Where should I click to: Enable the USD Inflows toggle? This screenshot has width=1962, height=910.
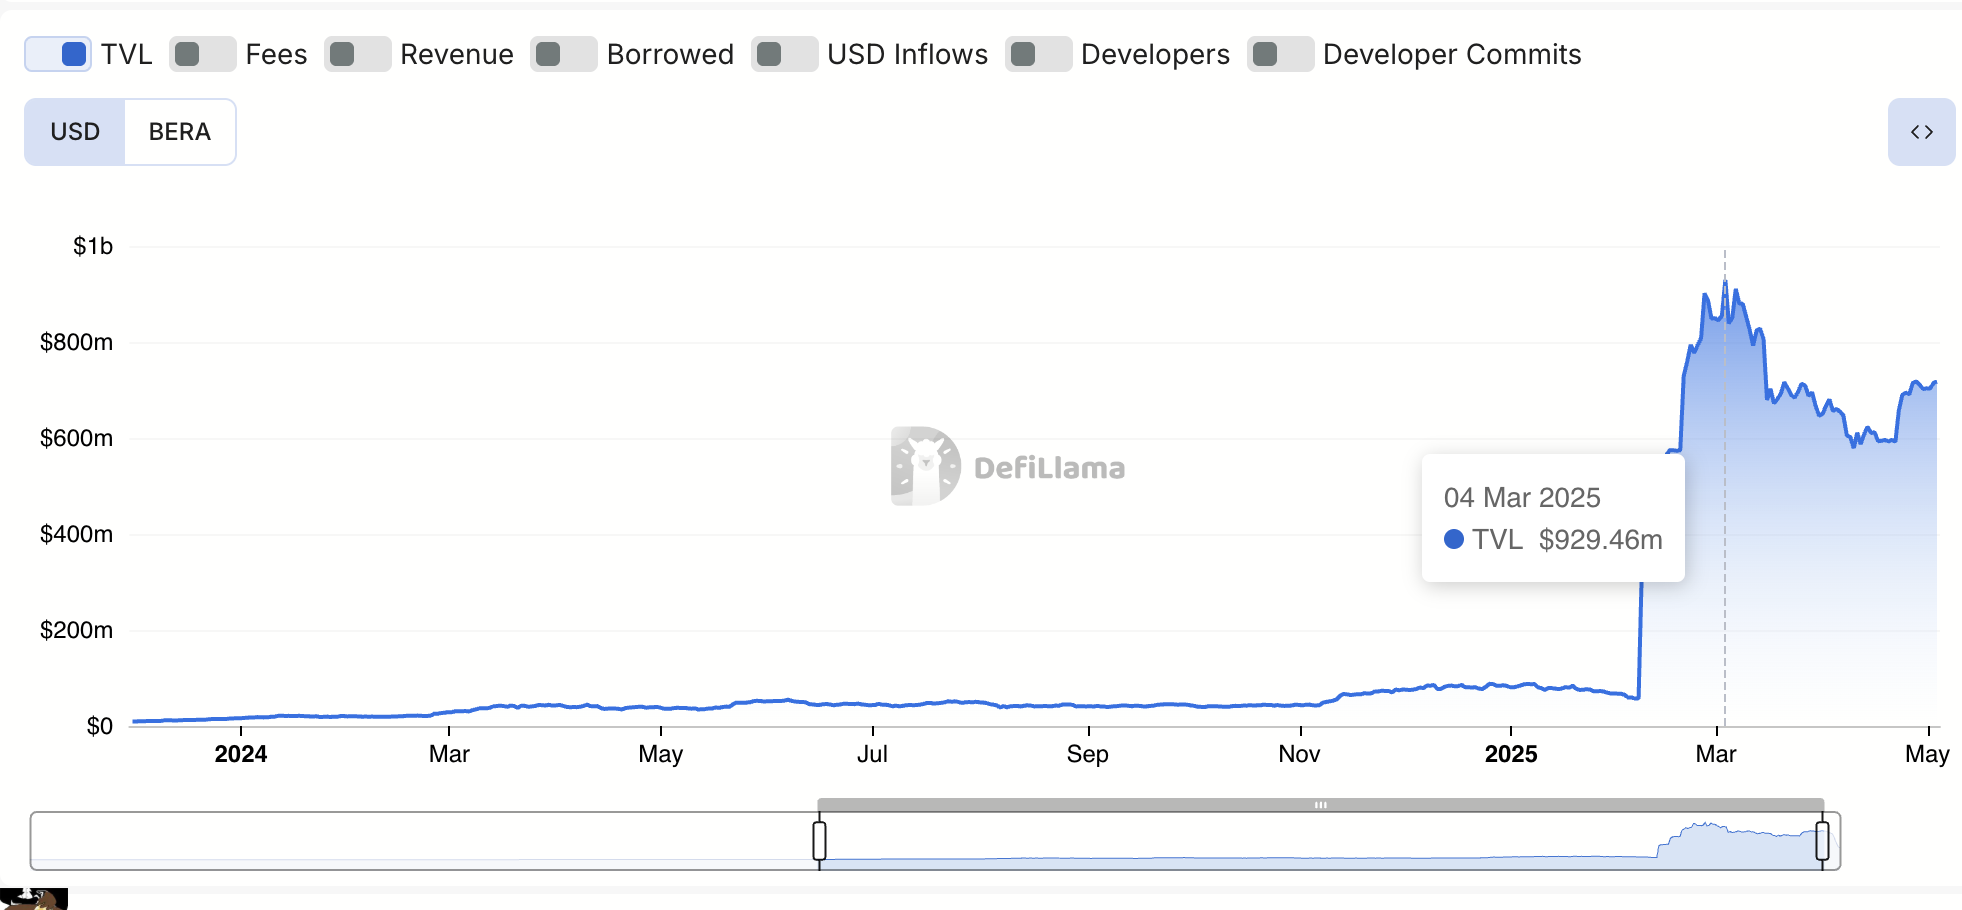785,55
